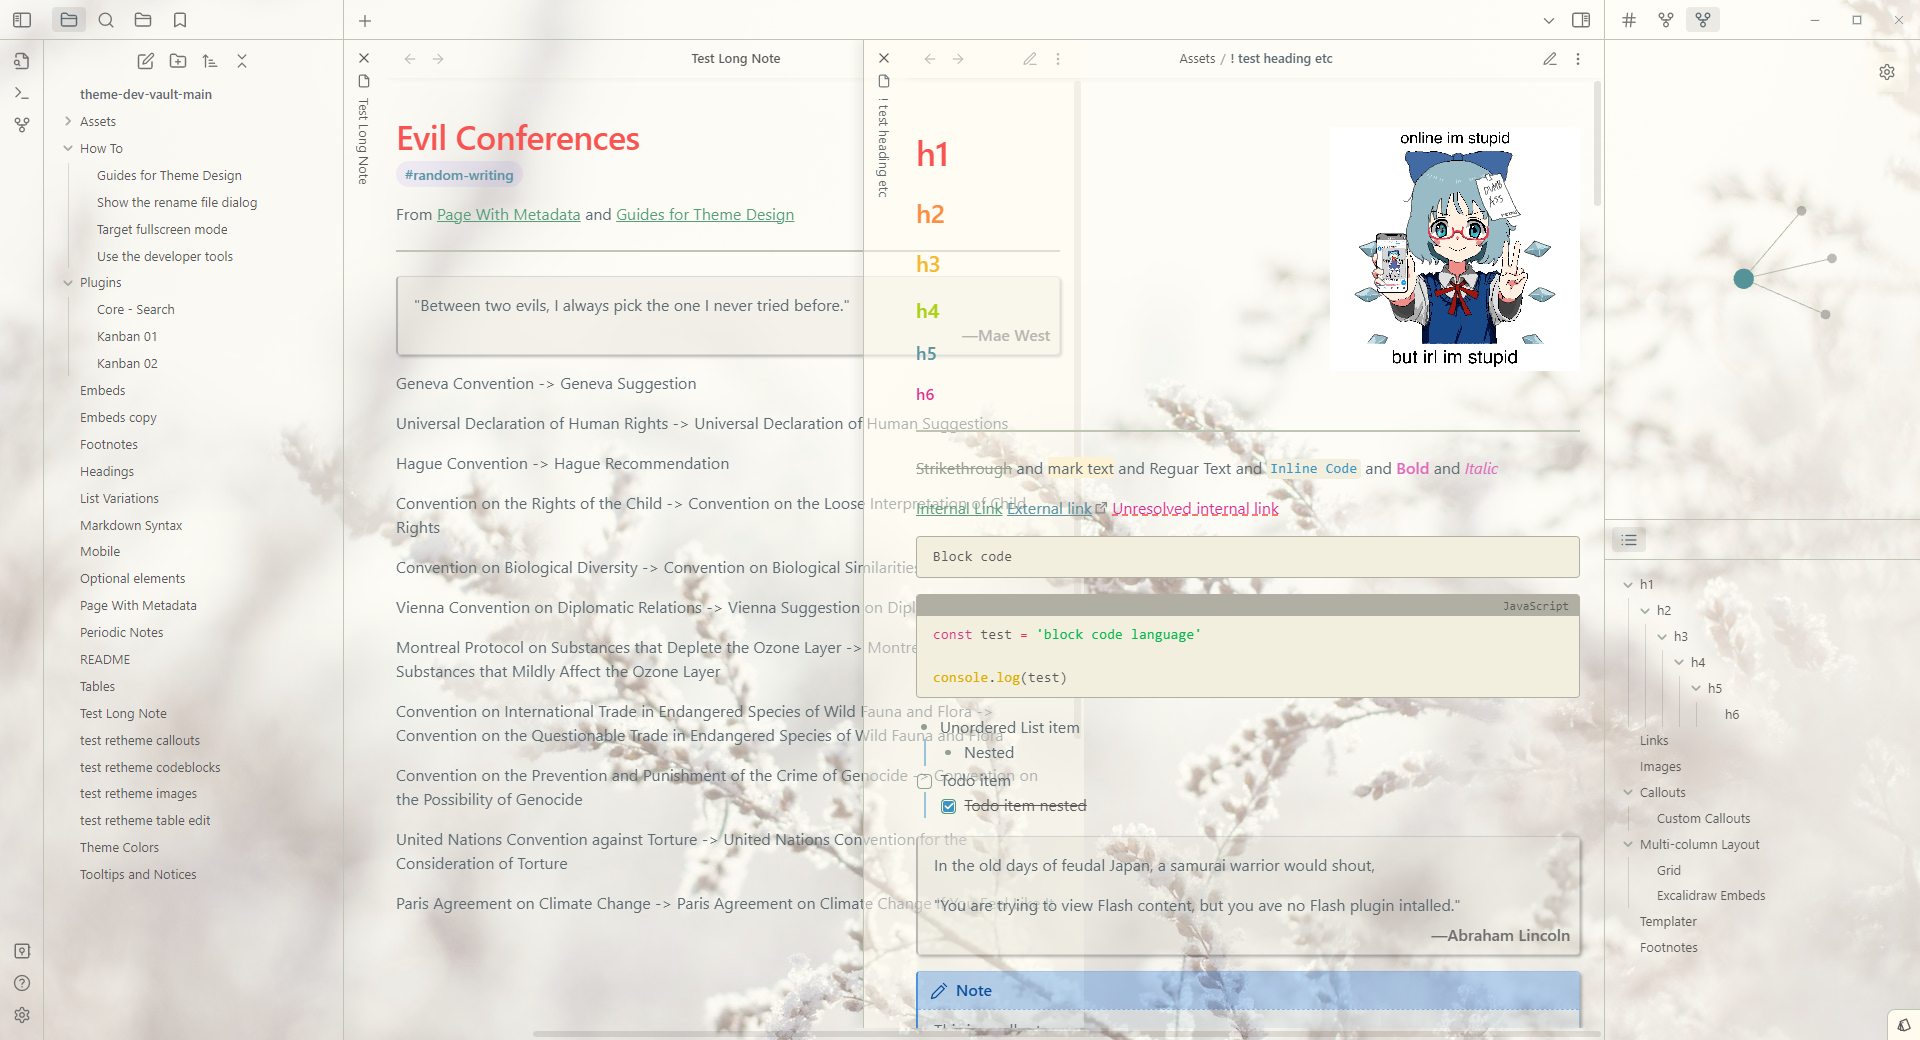
Task: Open Test Long Note in file list
Action: [123, 714]
